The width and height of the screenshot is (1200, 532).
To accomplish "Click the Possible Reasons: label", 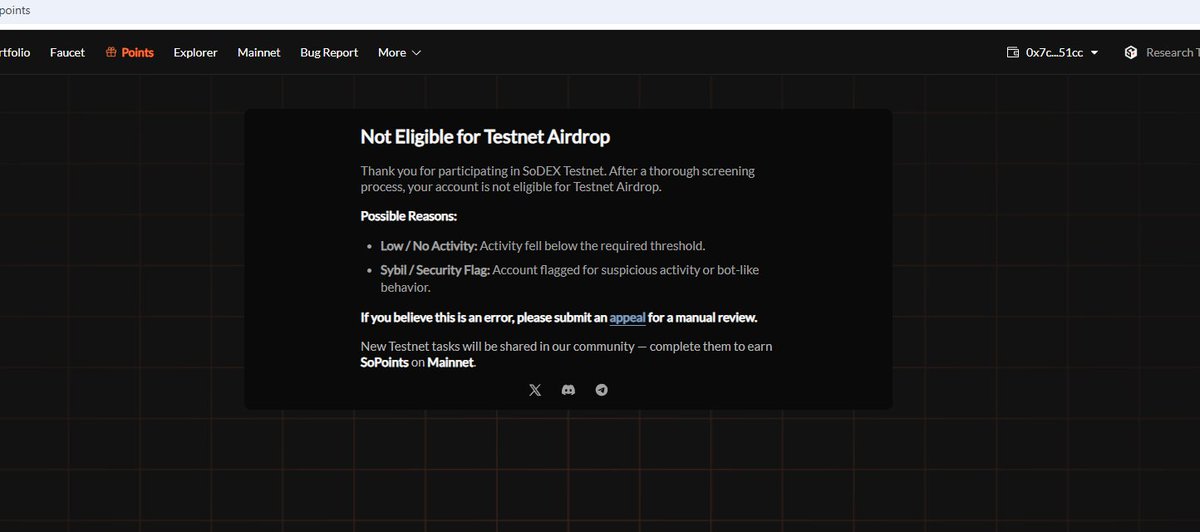I will [x=408, y=216].
